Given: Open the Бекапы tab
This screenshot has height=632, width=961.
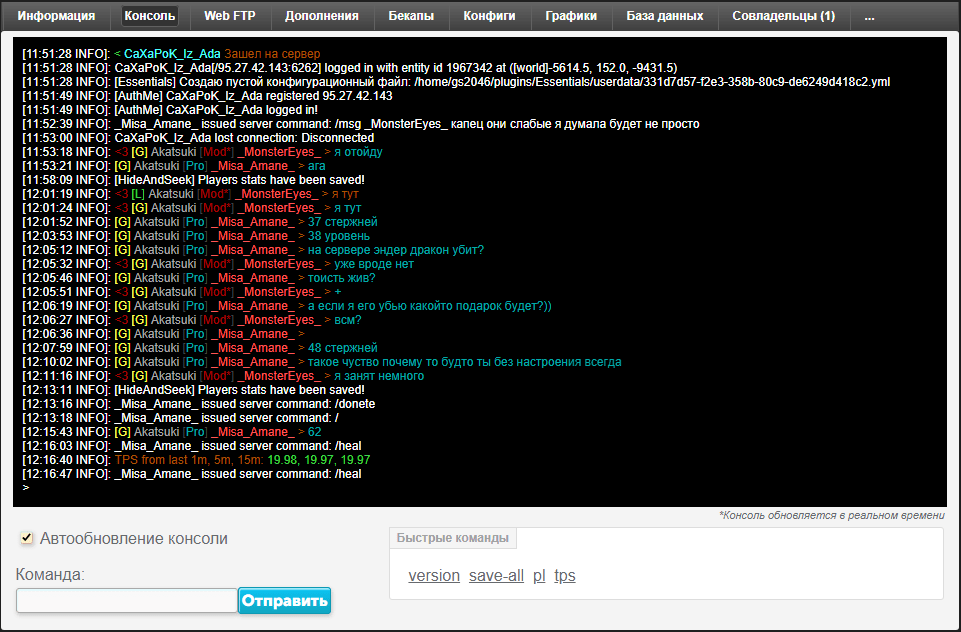Looking at the screenshot, I should click(x=410, y=16).
